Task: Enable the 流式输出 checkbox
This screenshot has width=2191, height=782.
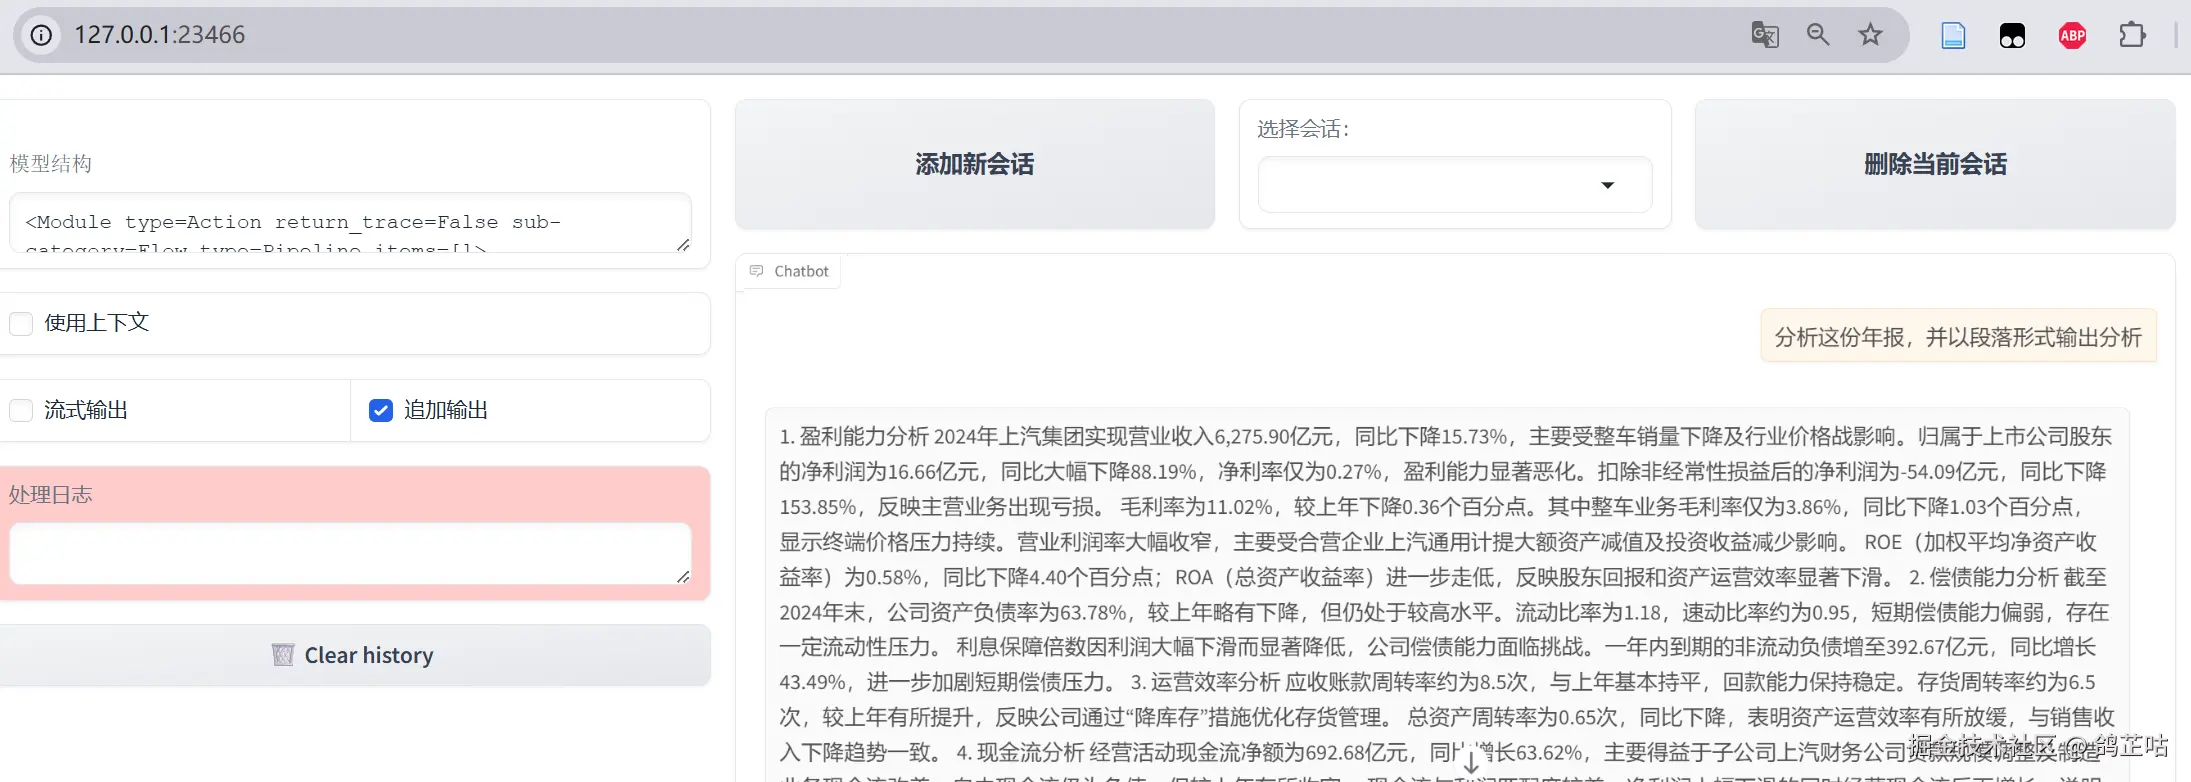Action: coord(21,410)
